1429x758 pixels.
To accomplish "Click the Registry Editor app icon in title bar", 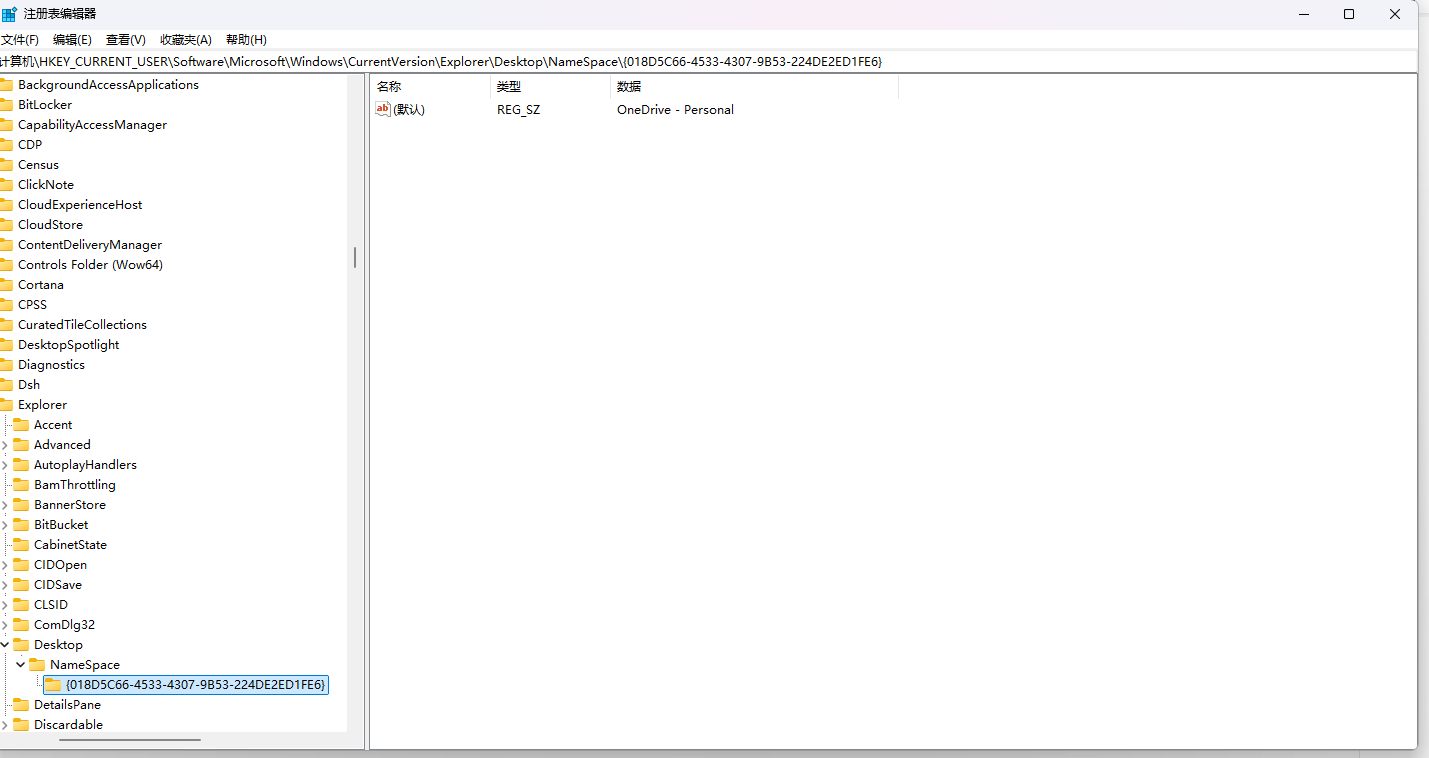I will (9, 14).
